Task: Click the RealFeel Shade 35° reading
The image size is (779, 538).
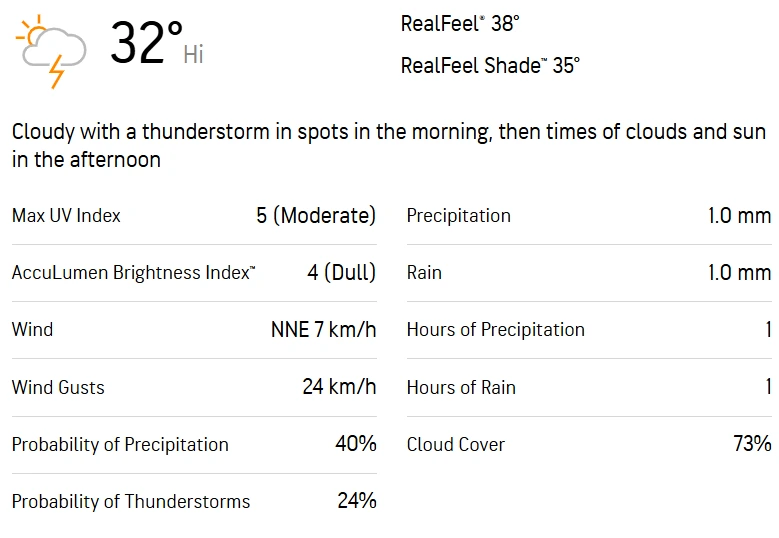Action: coord(490,66)
